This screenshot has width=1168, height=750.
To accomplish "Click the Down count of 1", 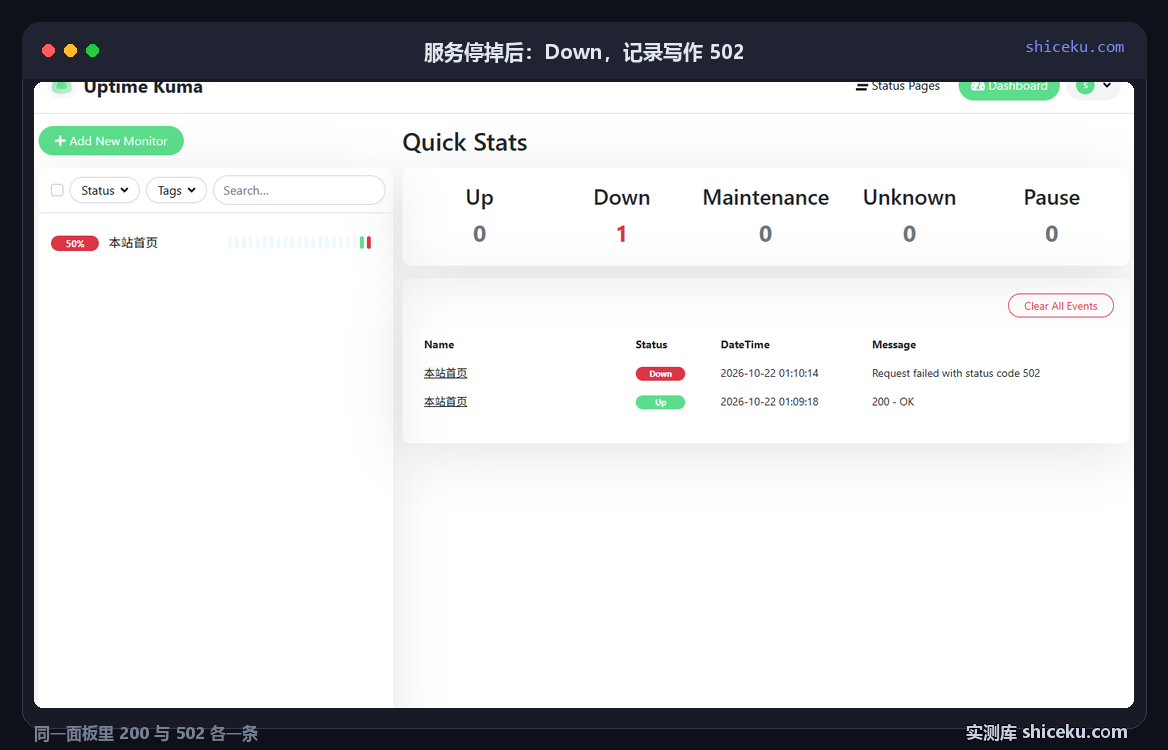I will tap(621, 234).
